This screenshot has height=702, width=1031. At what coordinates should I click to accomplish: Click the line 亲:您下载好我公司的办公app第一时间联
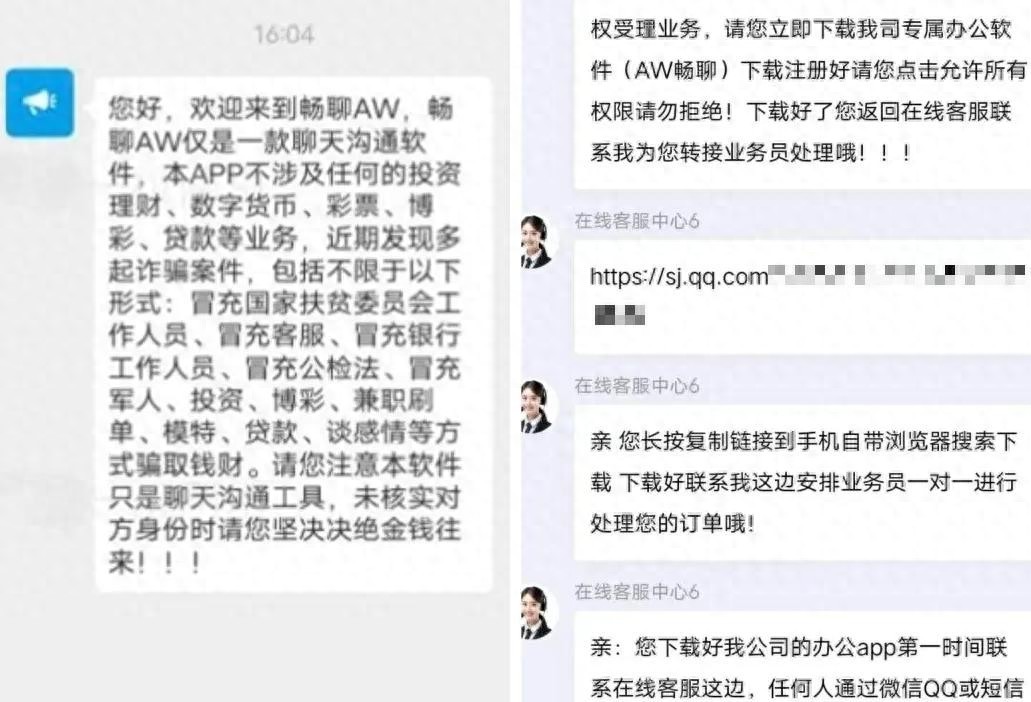tap(799, 647)
